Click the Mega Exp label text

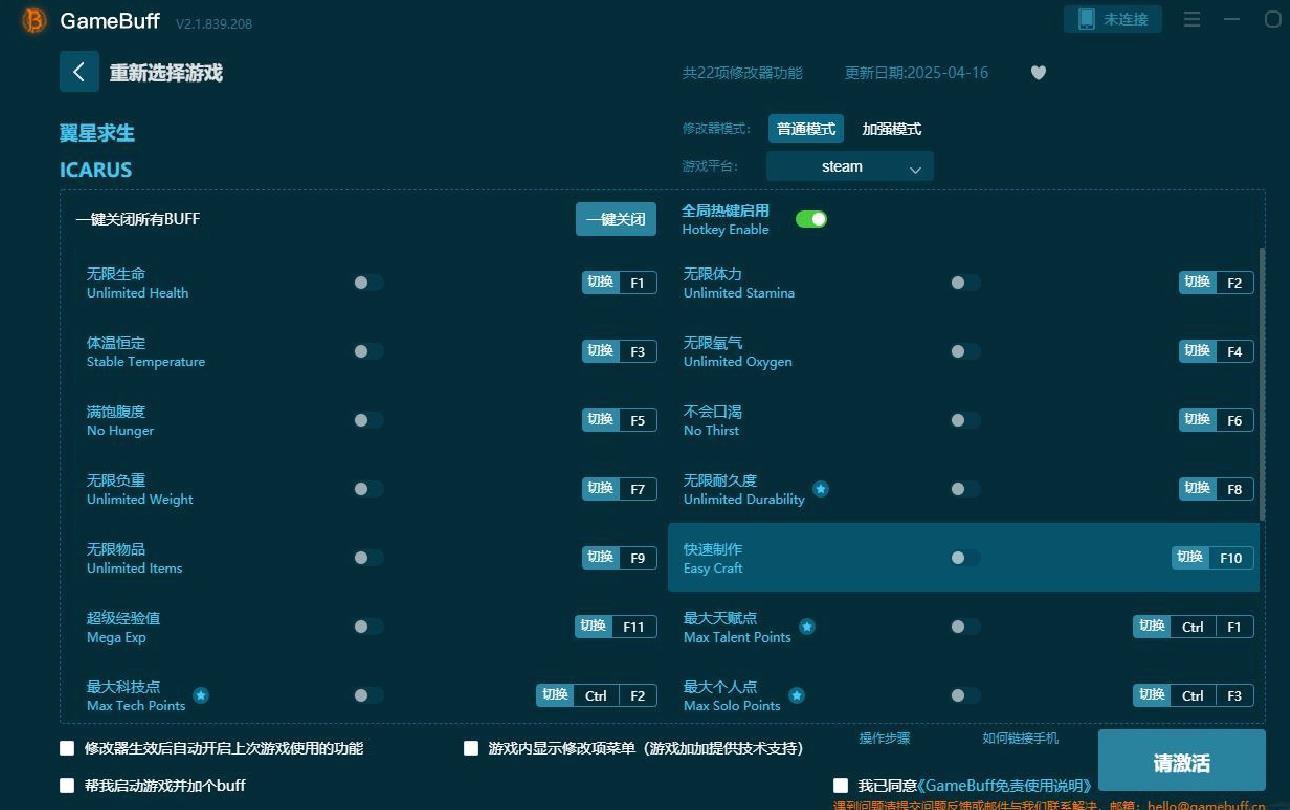click(116, 637)
